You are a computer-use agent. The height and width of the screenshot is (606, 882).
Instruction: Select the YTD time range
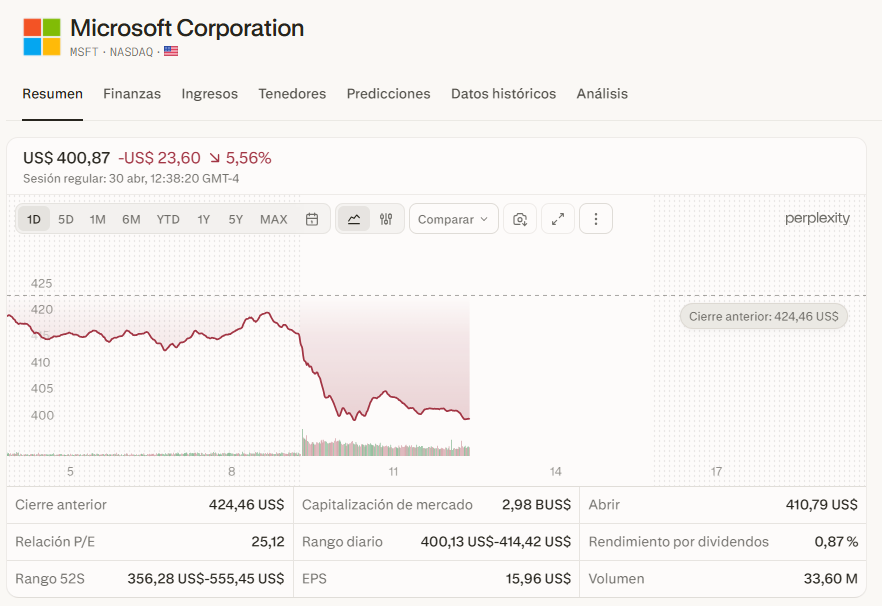click(168, 219)
